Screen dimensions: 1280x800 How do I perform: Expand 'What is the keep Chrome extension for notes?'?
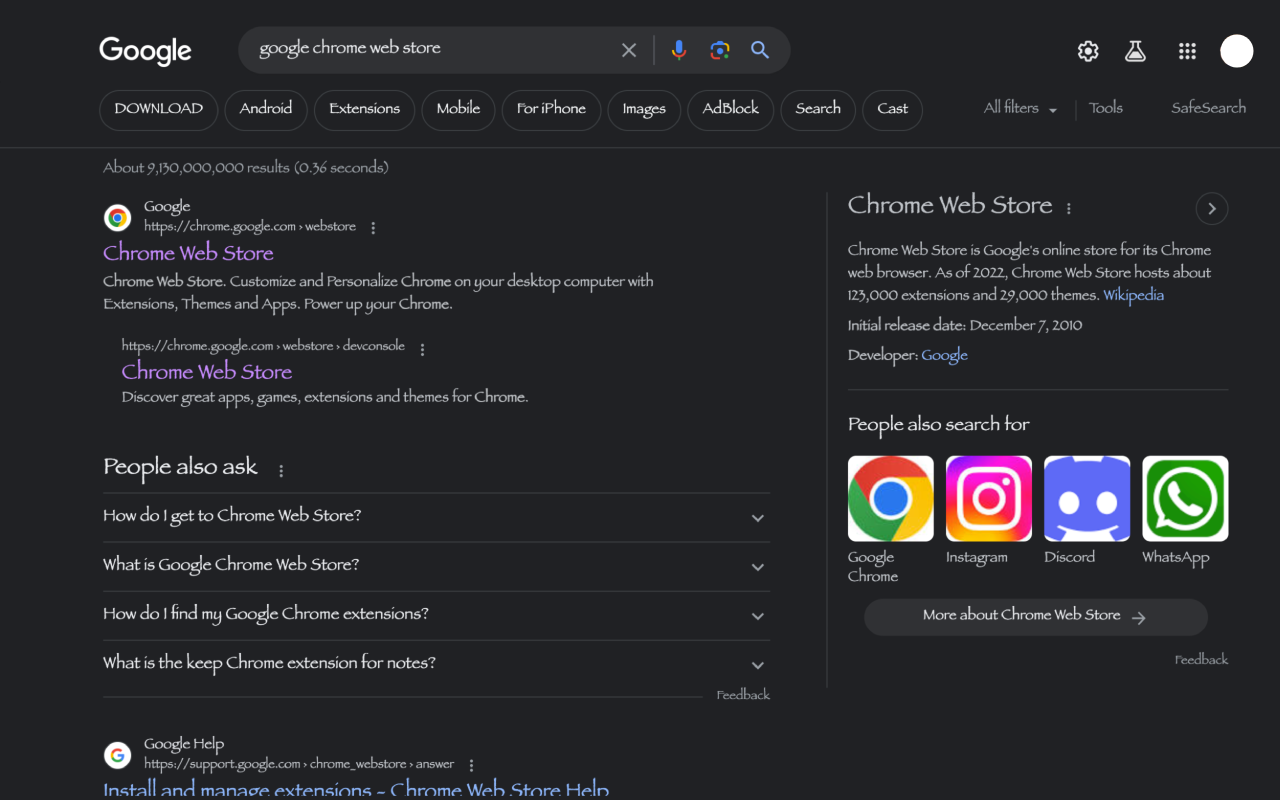(x=436, y=664)
